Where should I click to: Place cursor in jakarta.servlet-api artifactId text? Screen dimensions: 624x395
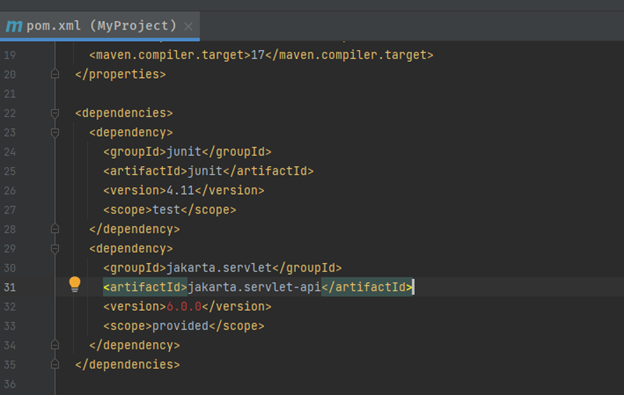pyautogui.click(x=254, y=287)
